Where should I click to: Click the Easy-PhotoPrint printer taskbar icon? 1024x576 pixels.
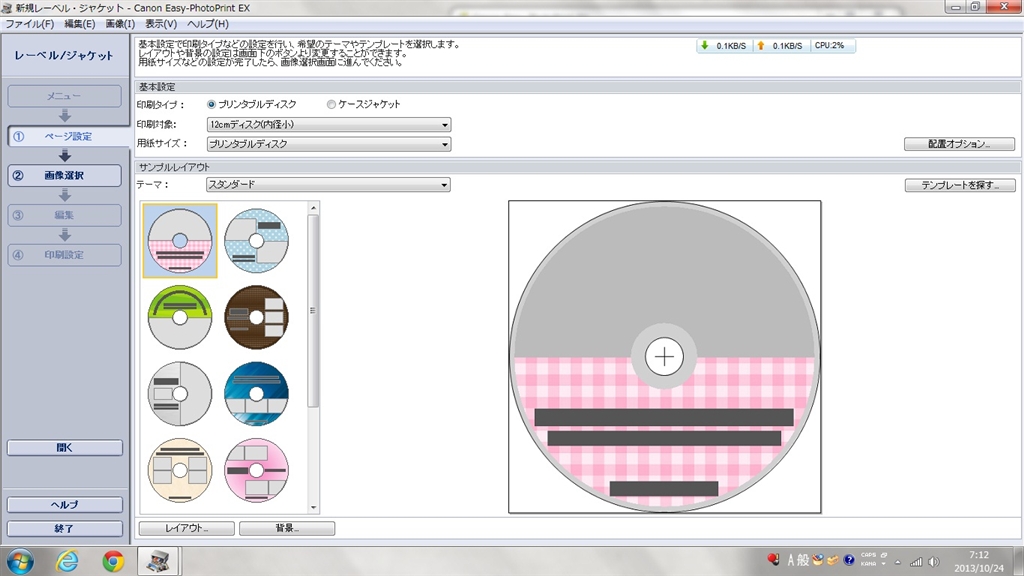tap(158, 561)
